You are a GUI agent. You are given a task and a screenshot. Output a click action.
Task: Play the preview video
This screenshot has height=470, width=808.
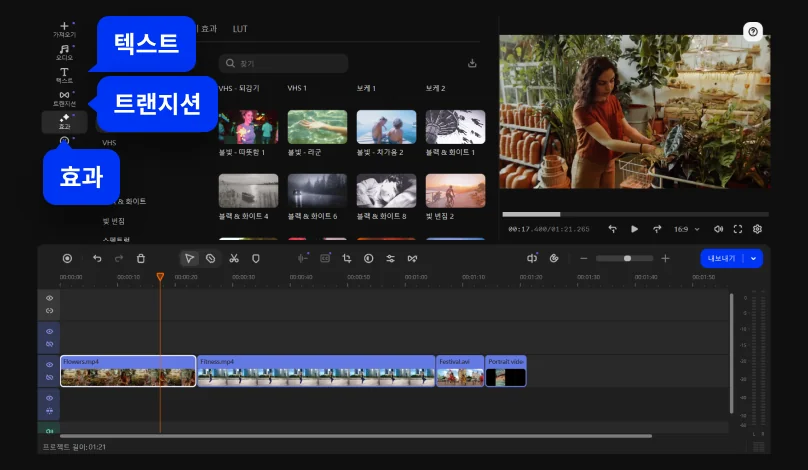pos(634,229)
